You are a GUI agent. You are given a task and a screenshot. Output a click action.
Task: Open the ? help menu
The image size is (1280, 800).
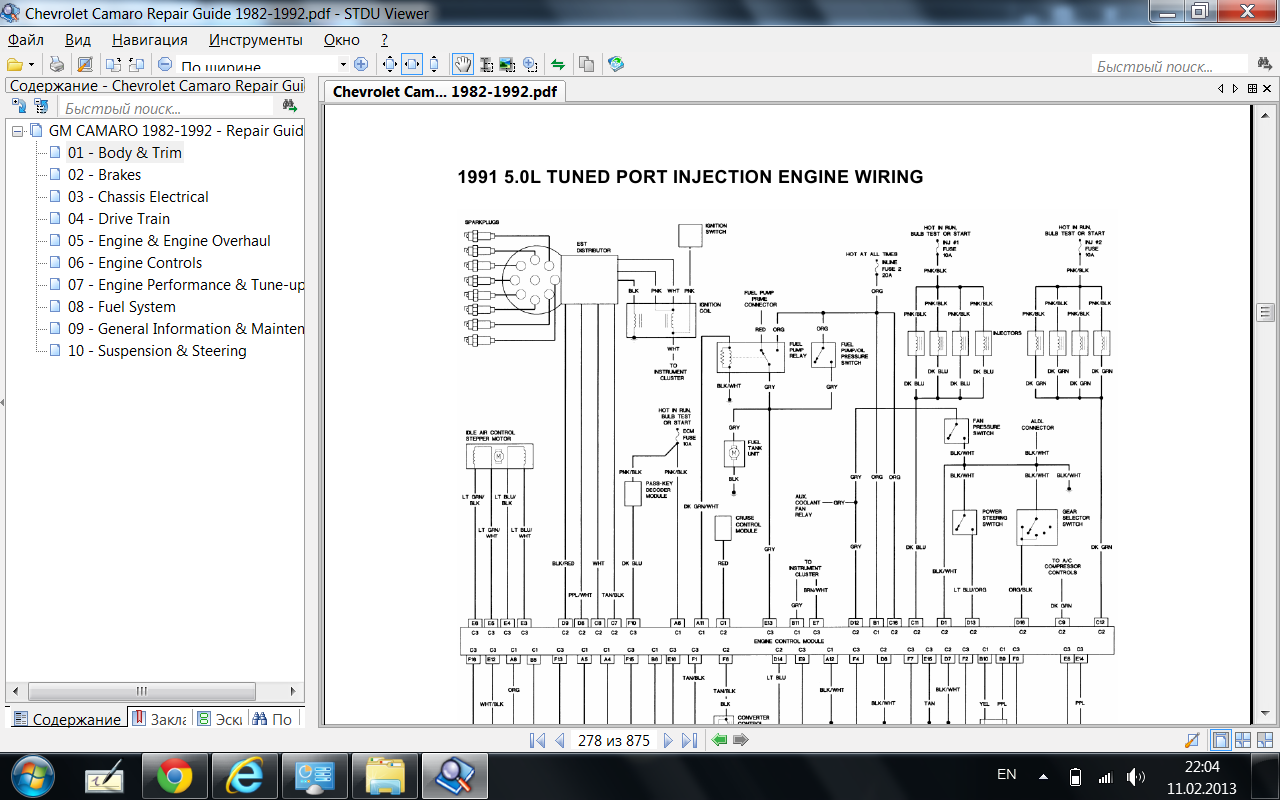click(x=385, y=40)
